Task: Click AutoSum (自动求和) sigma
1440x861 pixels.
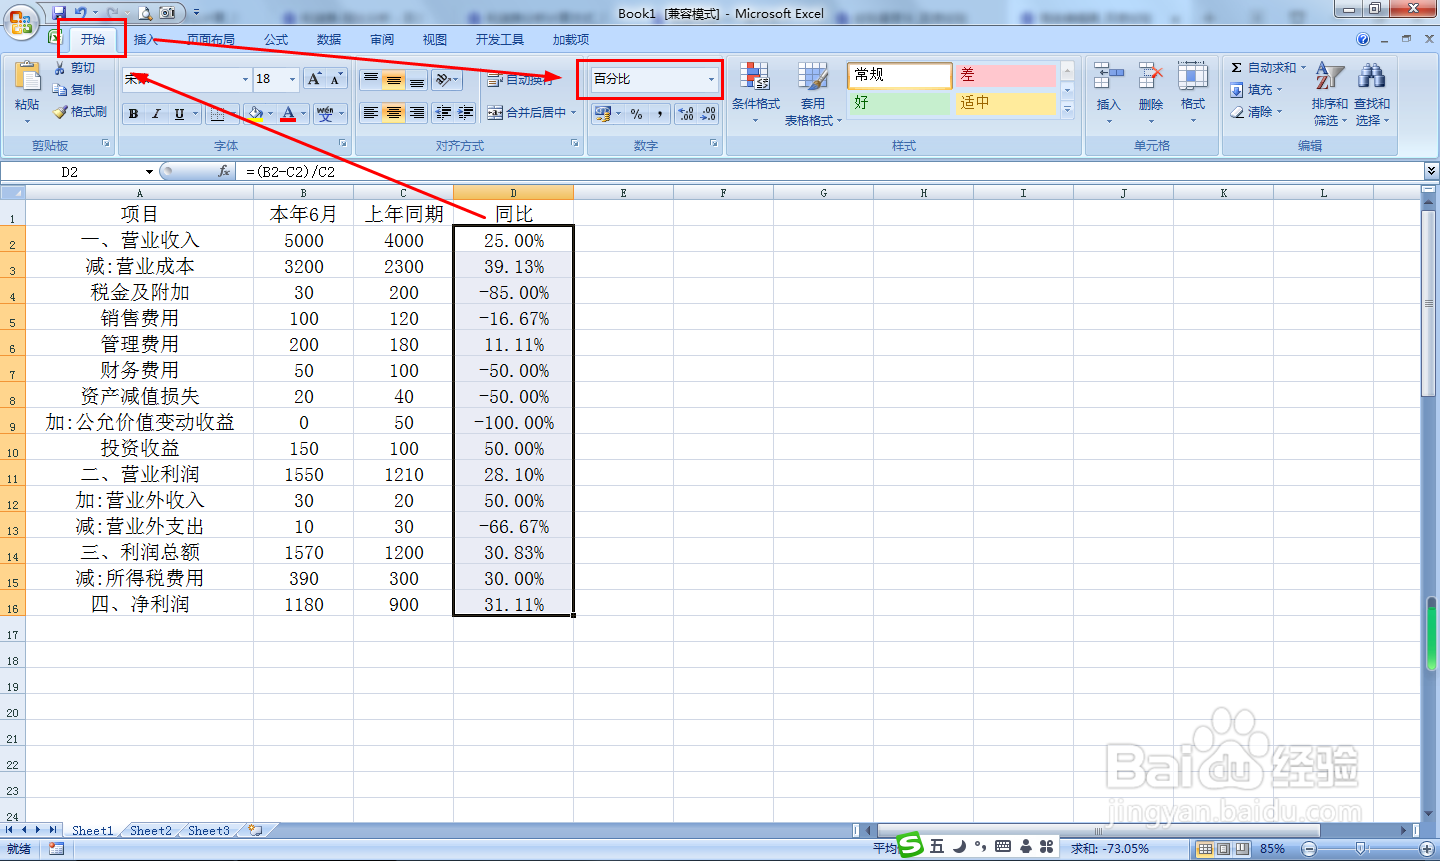Action: coord(1262,68)
